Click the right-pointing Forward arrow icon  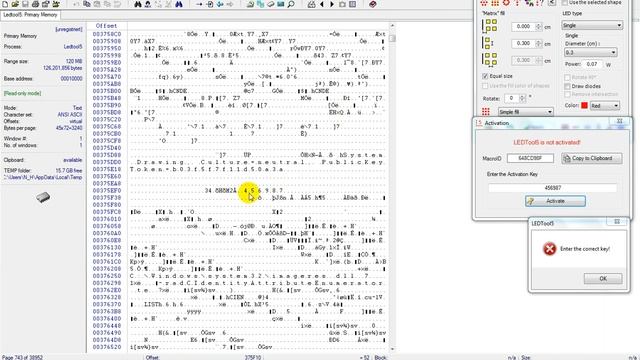(332, 4)
